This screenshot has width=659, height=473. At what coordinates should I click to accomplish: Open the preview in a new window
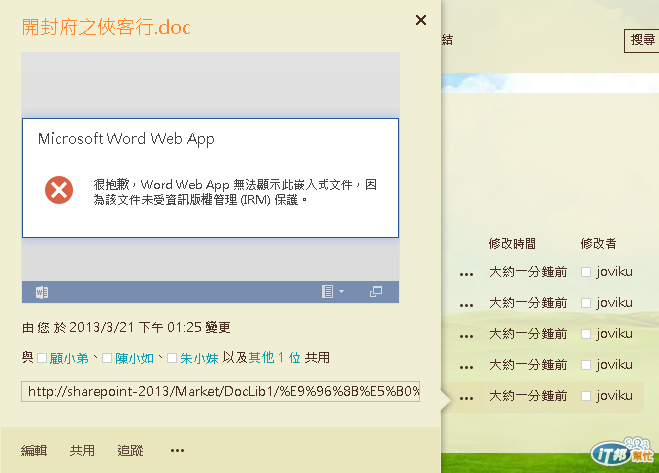coord(376,291)
